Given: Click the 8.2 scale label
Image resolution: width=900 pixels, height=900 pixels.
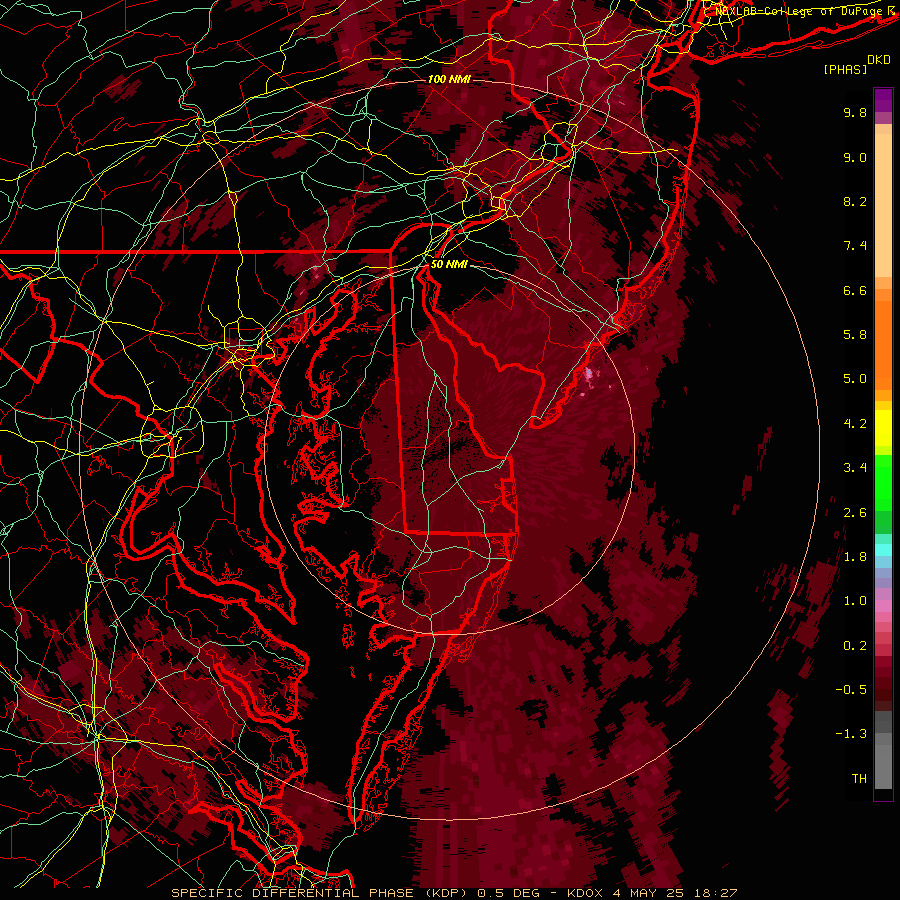Looking at the screenshot, I should point(855,201).
